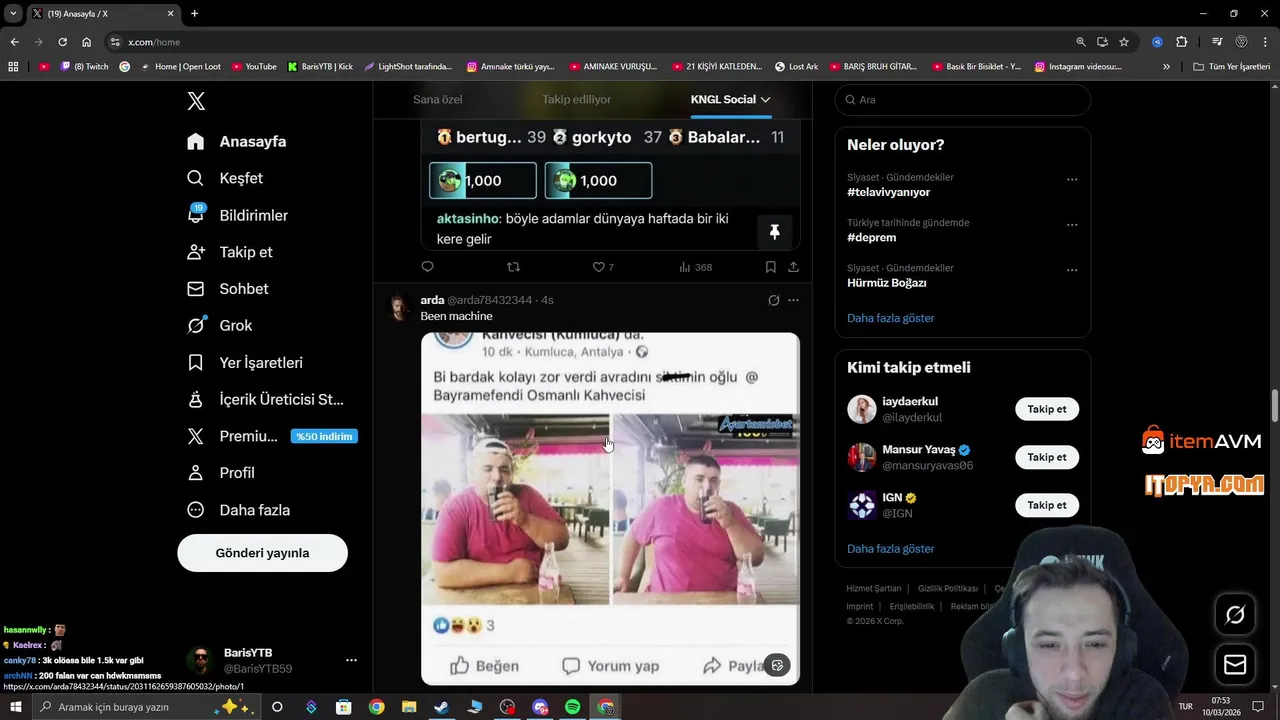Open Chrome extensions puzzle icon
1280x720 pixels.
(x=1181, y=42)
